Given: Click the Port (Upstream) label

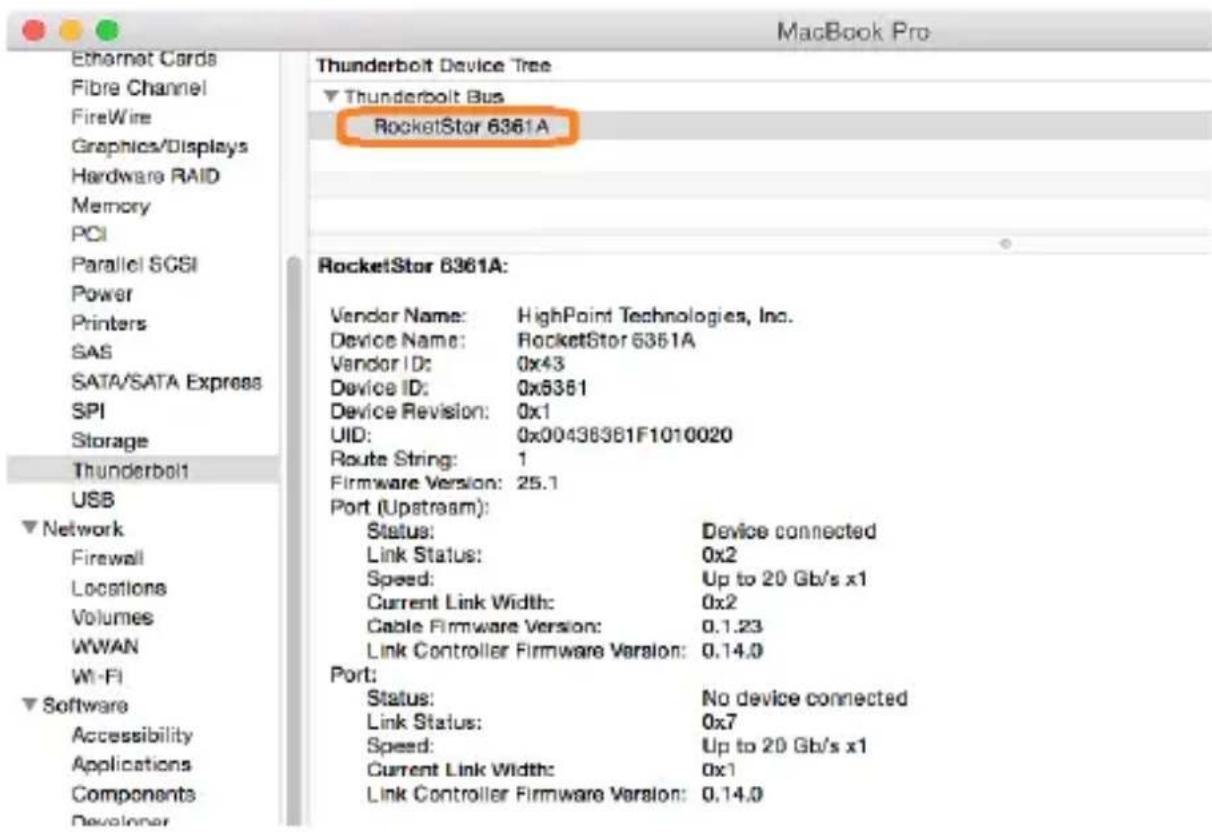Looking at the screenshot, I should tap(409, 507).
